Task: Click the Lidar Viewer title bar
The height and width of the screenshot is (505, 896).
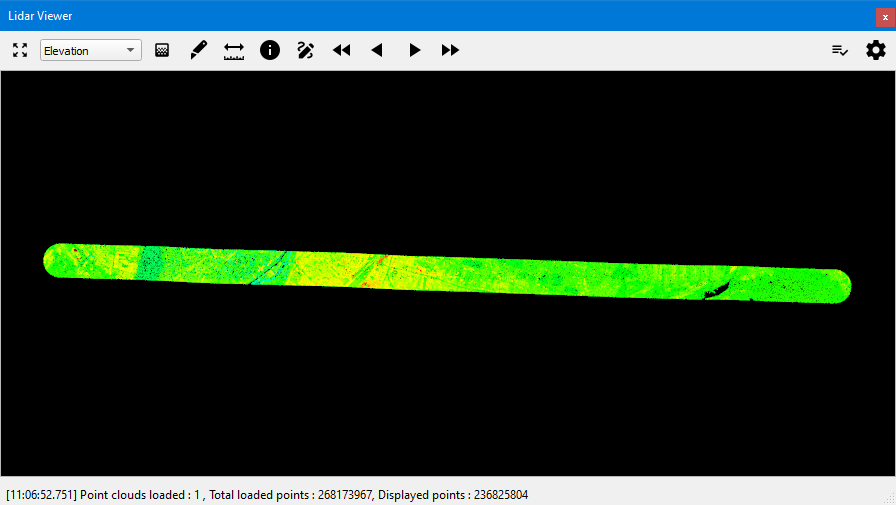Action: (400, 16)
